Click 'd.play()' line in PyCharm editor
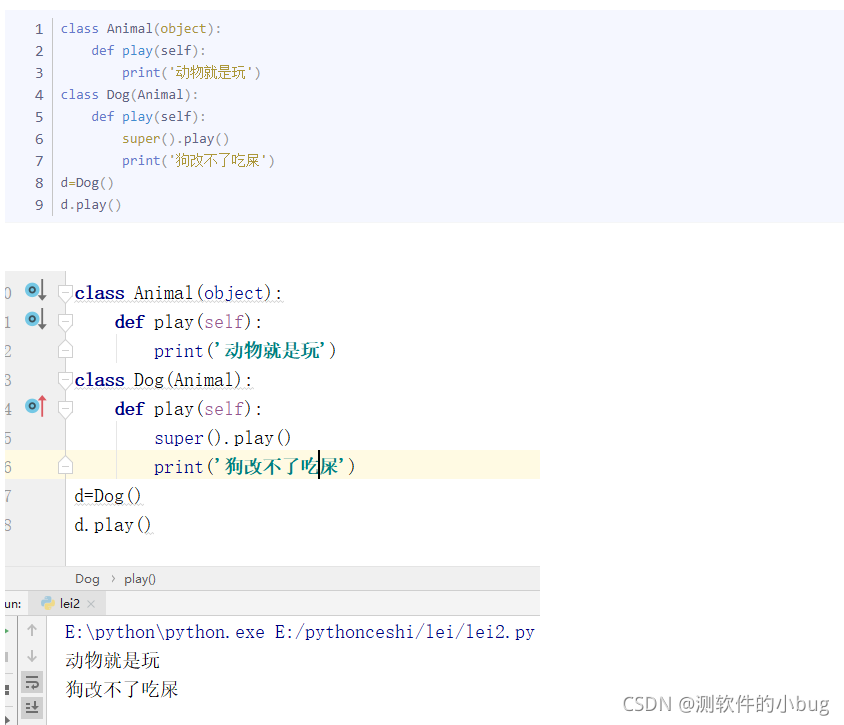 (x=112, y=525)
